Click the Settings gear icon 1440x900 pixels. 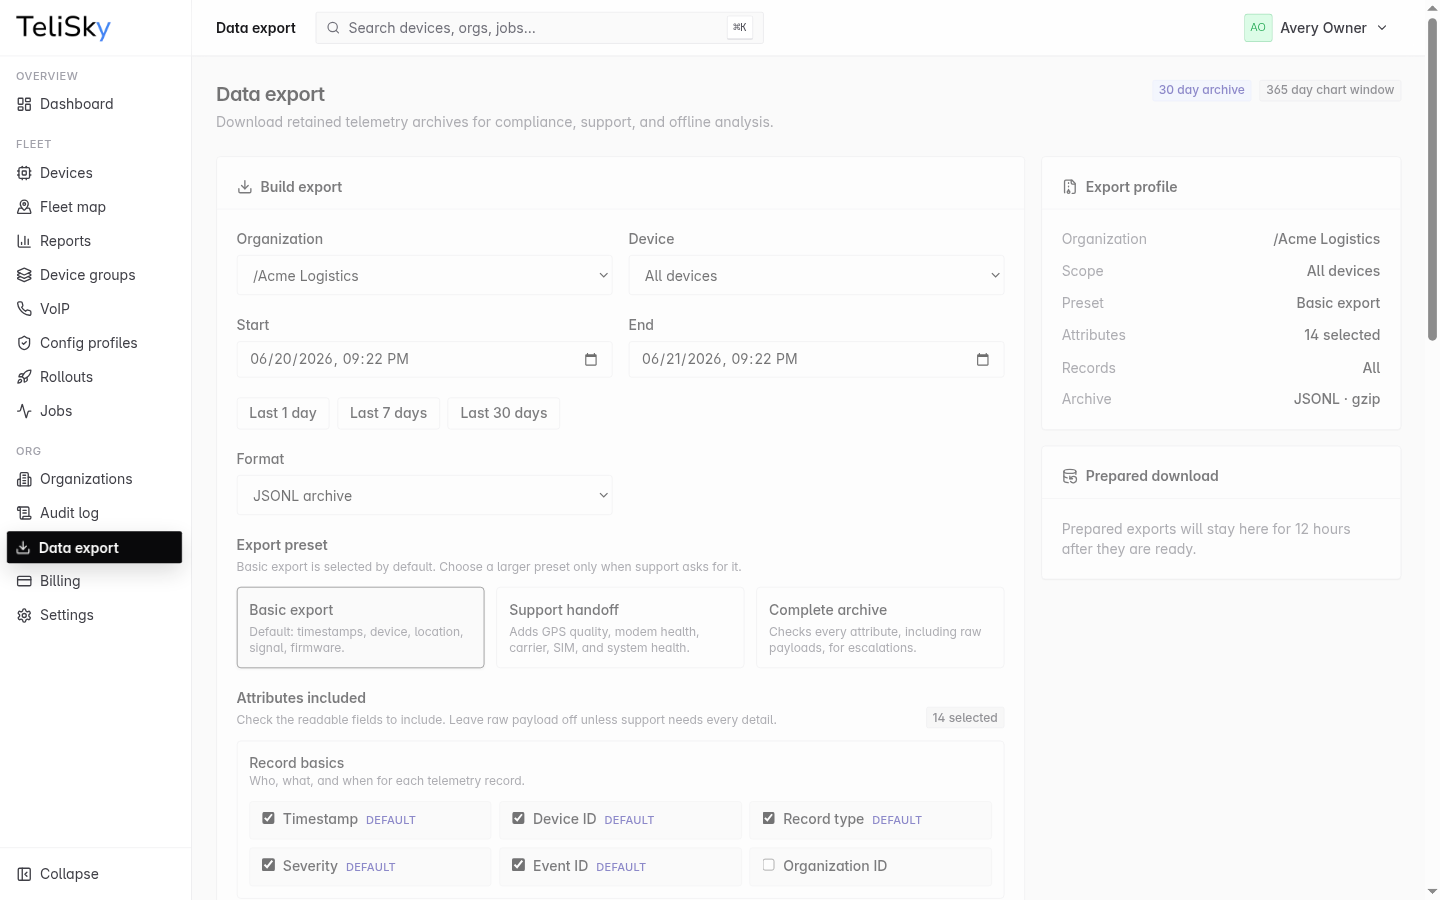click(24, 615)
